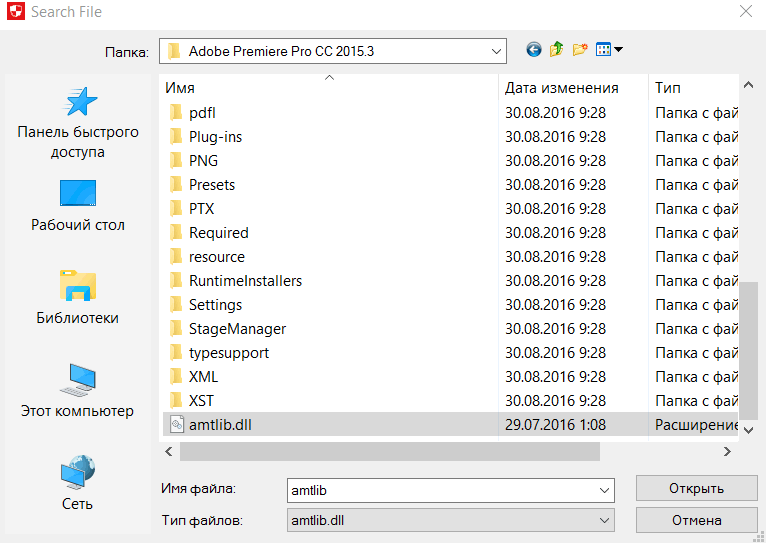Create a new folder icon
Image resolution: width=766 pixels, height=543 pixels.
(x=580, y=49)
